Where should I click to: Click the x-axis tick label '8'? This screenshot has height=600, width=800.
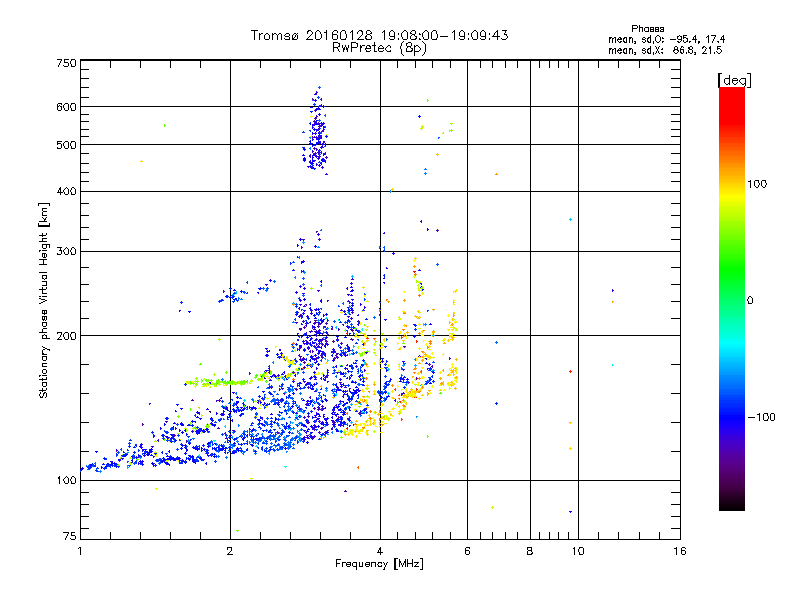(x=530, y=551)
